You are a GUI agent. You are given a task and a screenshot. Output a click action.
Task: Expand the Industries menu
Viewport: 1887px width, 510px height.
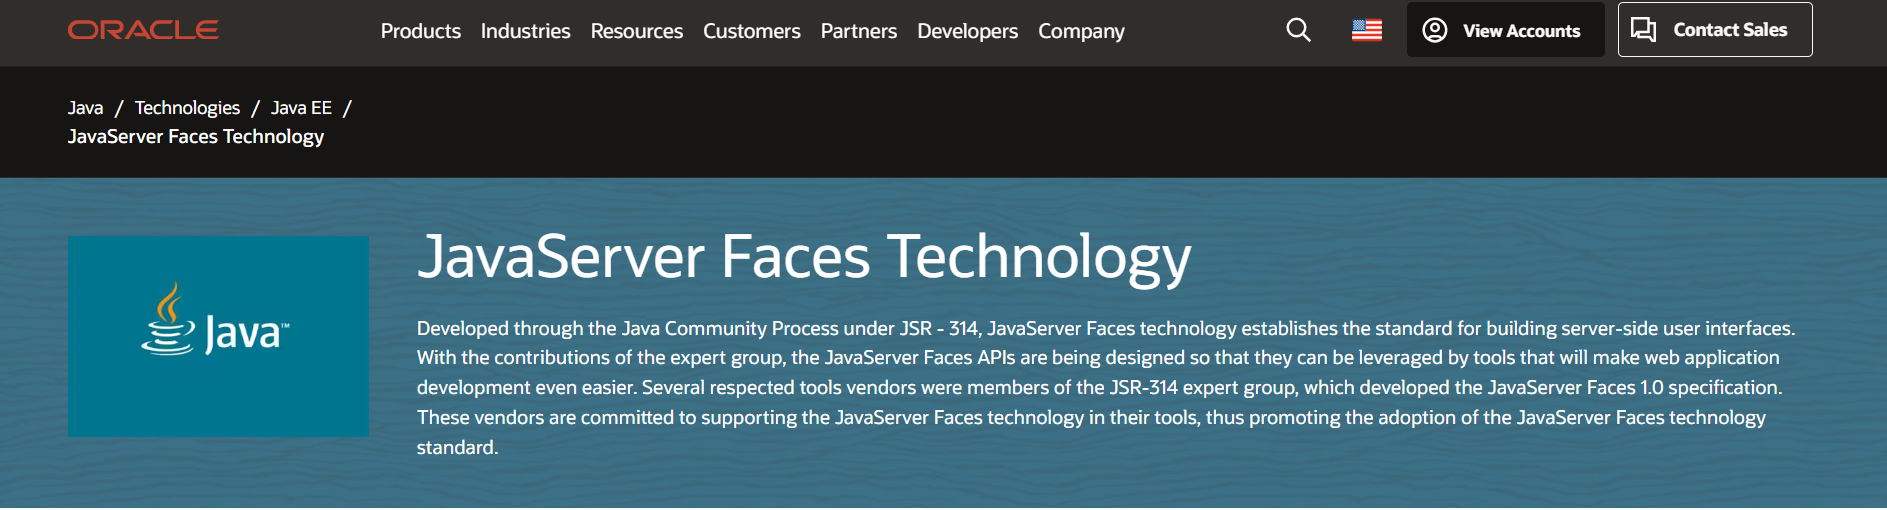point(525,31)
